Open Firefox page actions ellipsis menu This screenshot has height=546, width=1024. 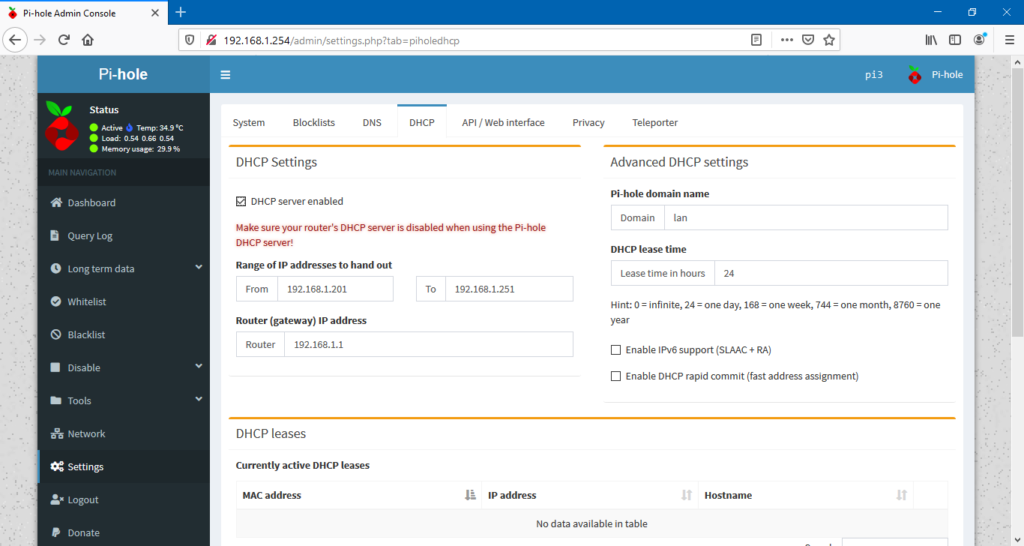(787, 40)
